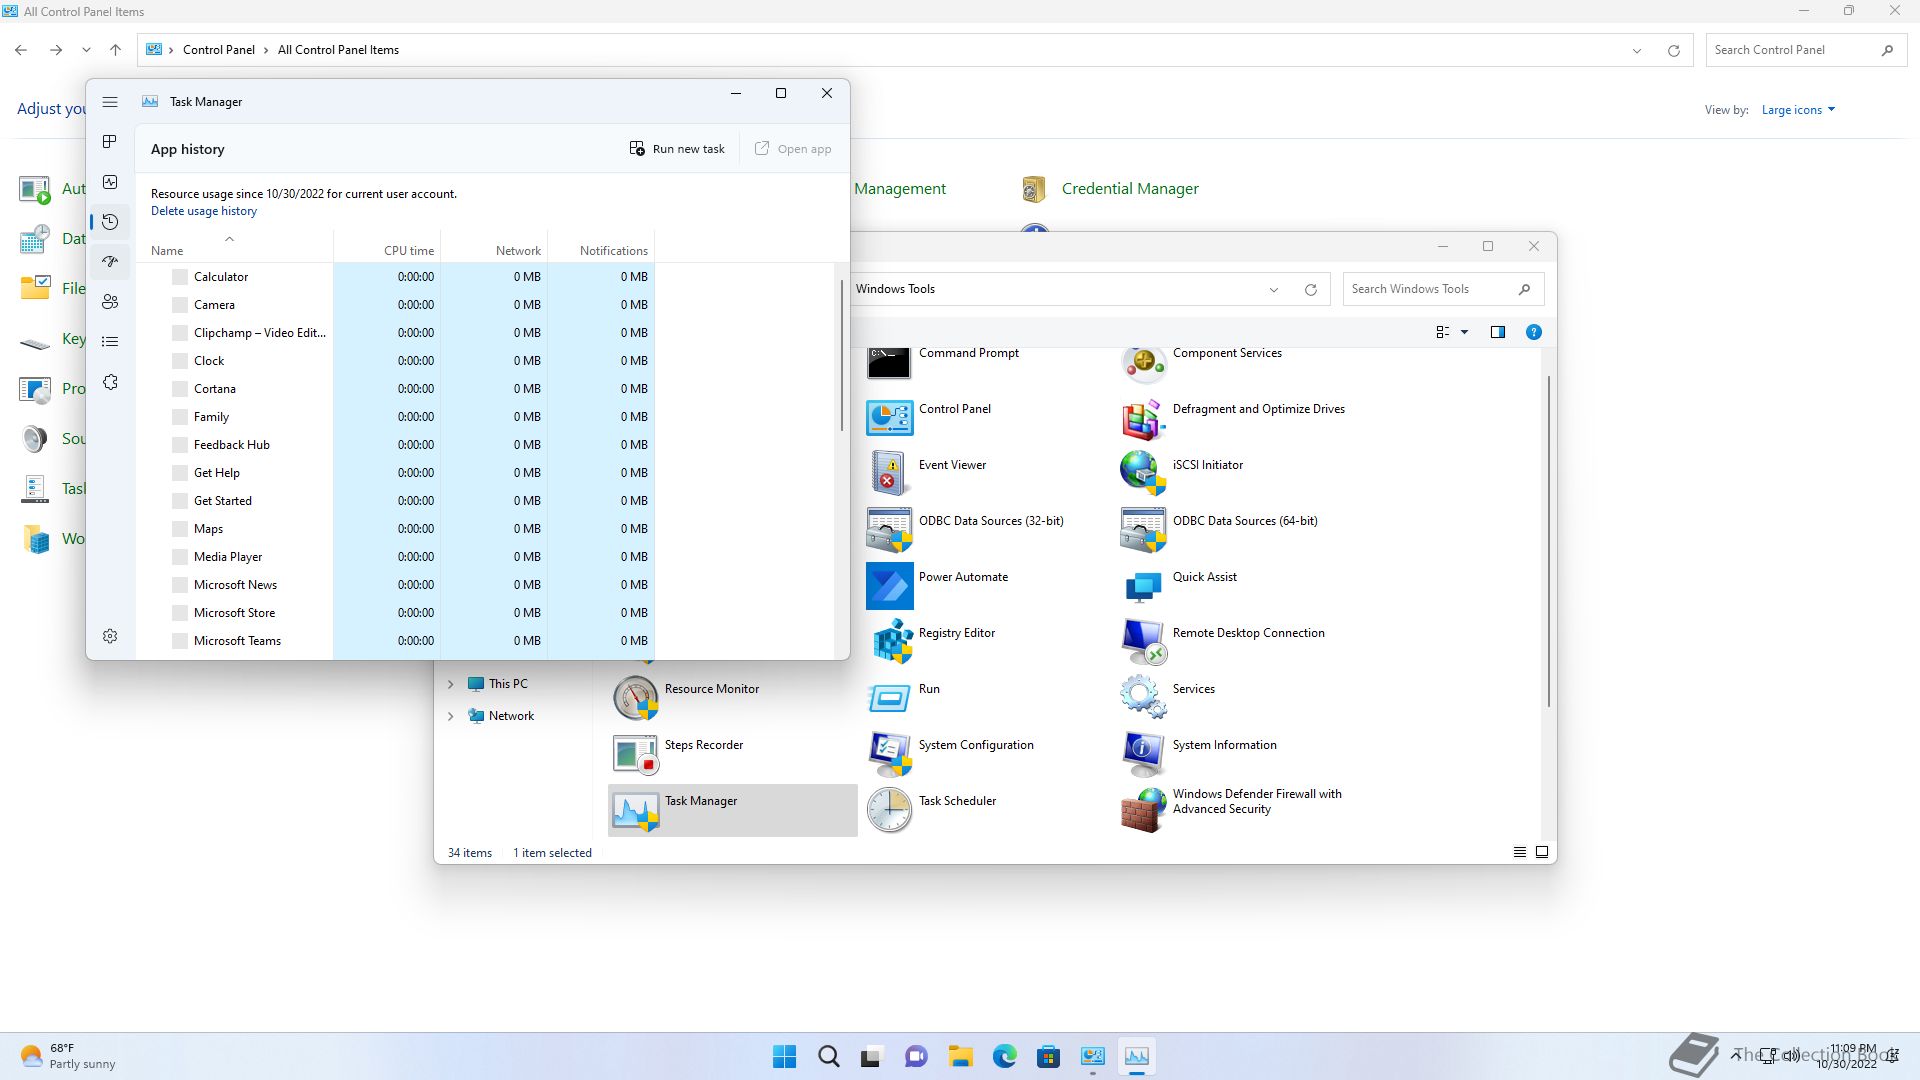Viewport: 1920px width, 1080px height.
Task: Open Windows Start menu
Action: click(x=785, y=1056)
